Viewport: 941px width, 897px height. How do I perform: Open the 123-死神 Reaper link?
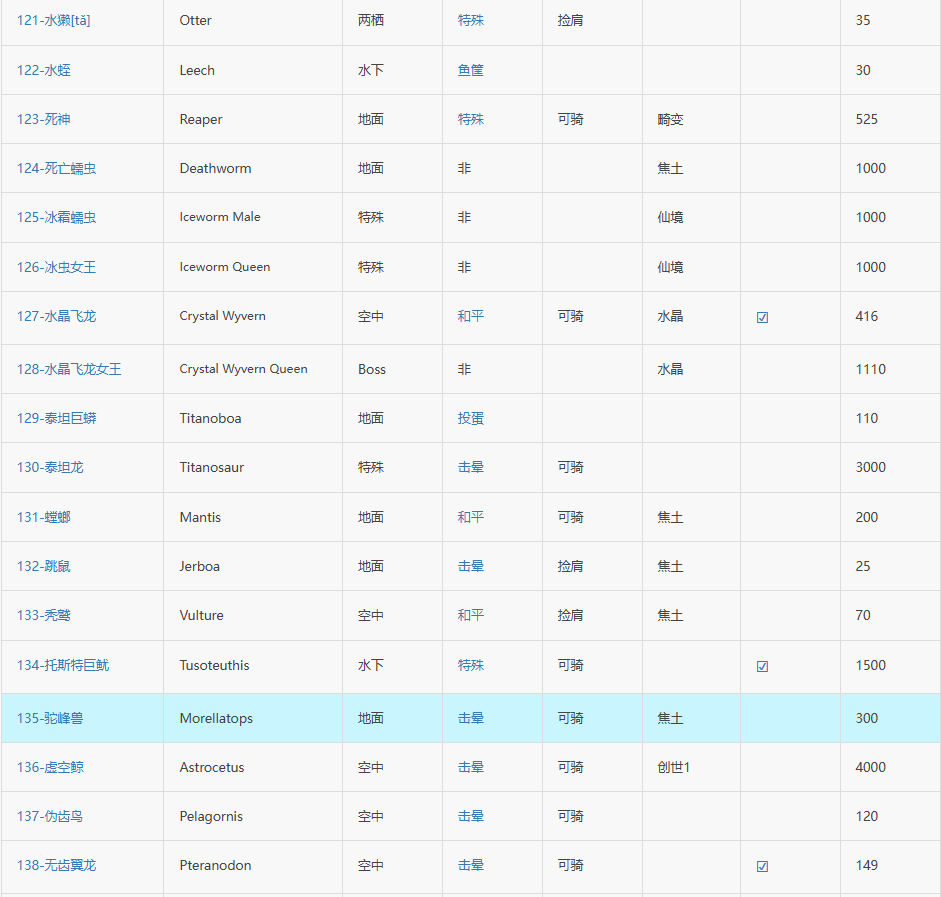coord(43,119)
